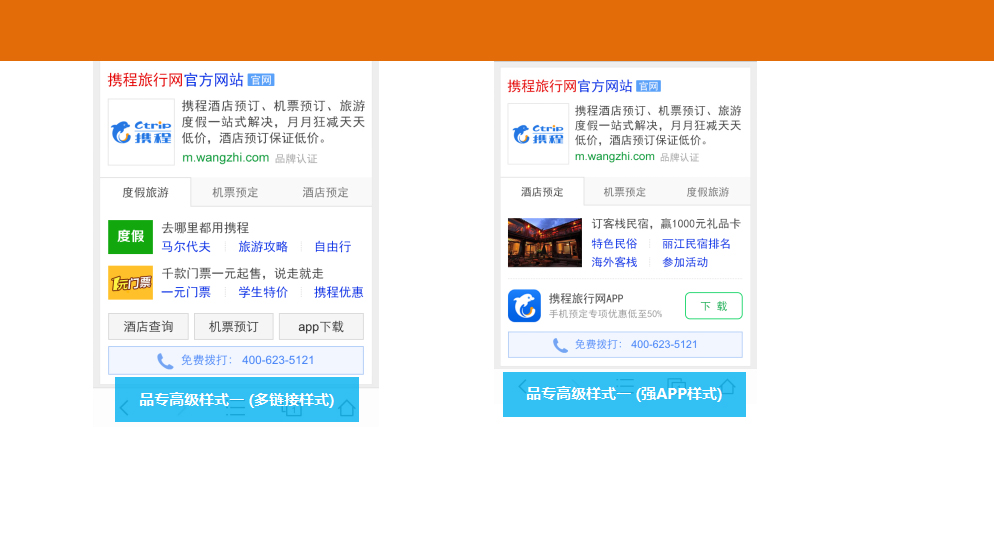This screenshot has width=994, height=559.
Task: Click the text 千款门票一元起售，说走就走
Action: pos(243,273)
